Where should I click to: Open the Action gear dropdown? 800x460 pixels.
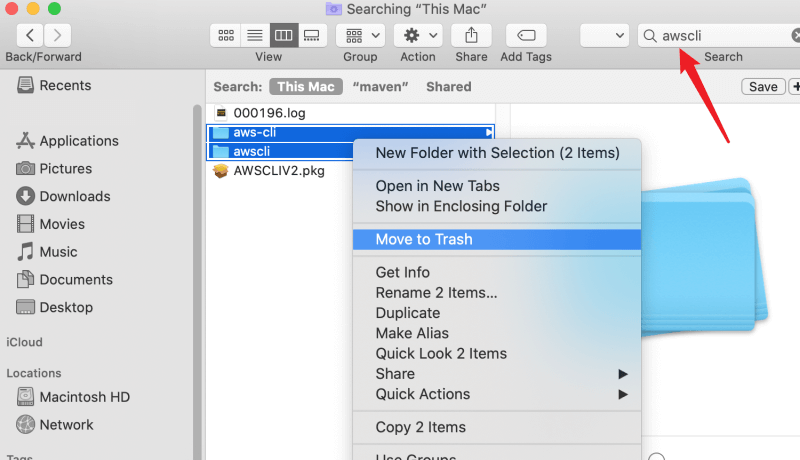418,35
